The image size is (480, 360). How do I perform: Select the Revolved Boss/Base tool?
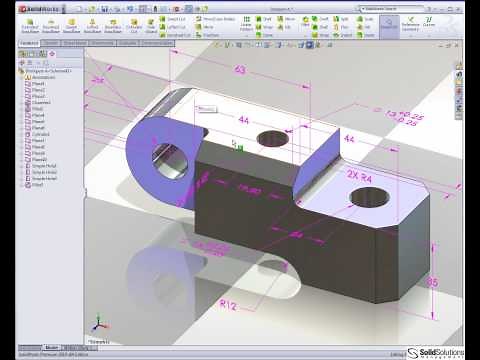click(51, 26)
